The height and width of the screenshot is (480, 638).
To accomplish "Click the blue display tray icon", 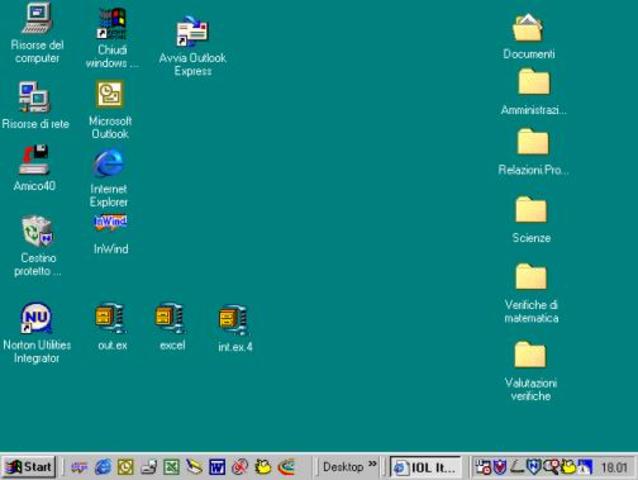I will 585,467.
